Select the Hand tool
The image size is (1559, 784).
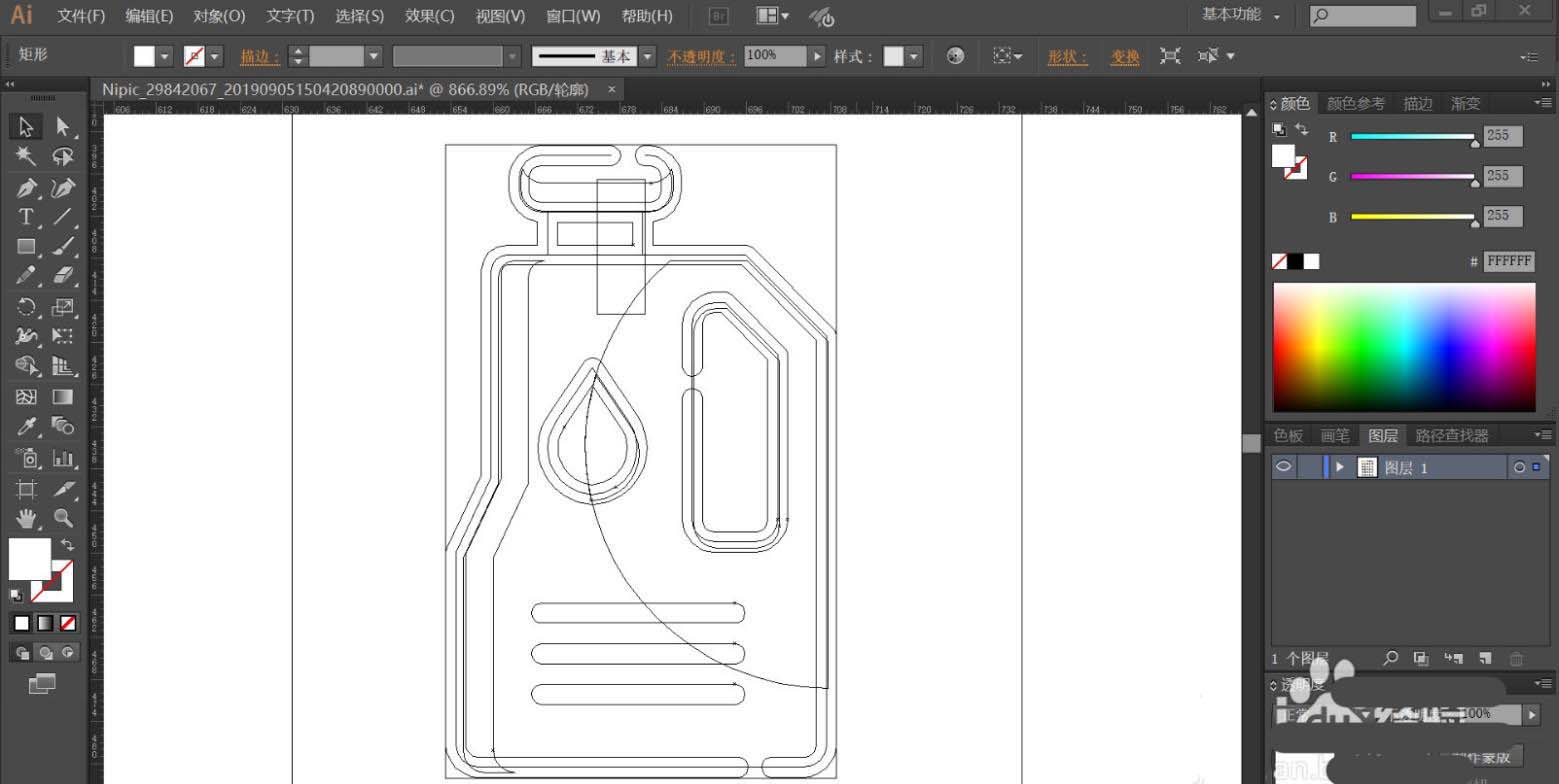(x=26, y=518)
